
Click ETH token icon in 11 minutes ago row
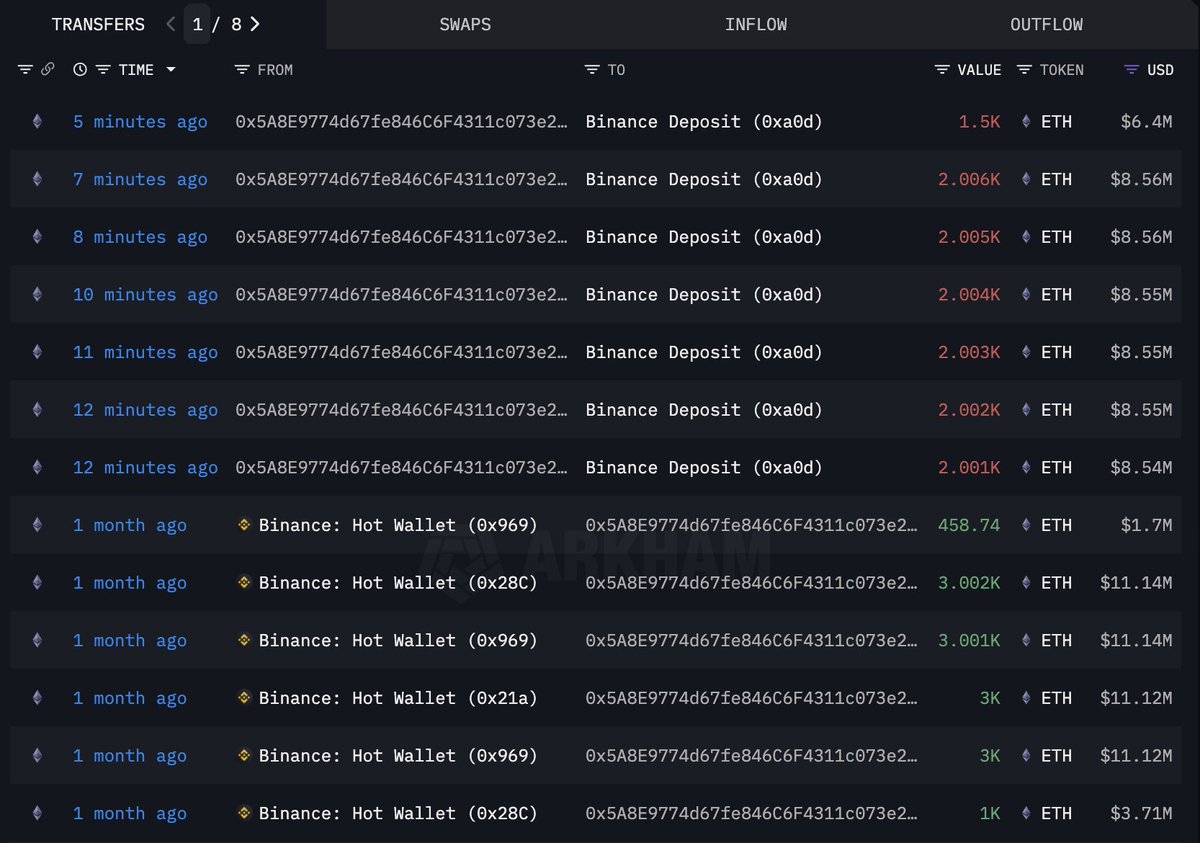(1026, 353)
